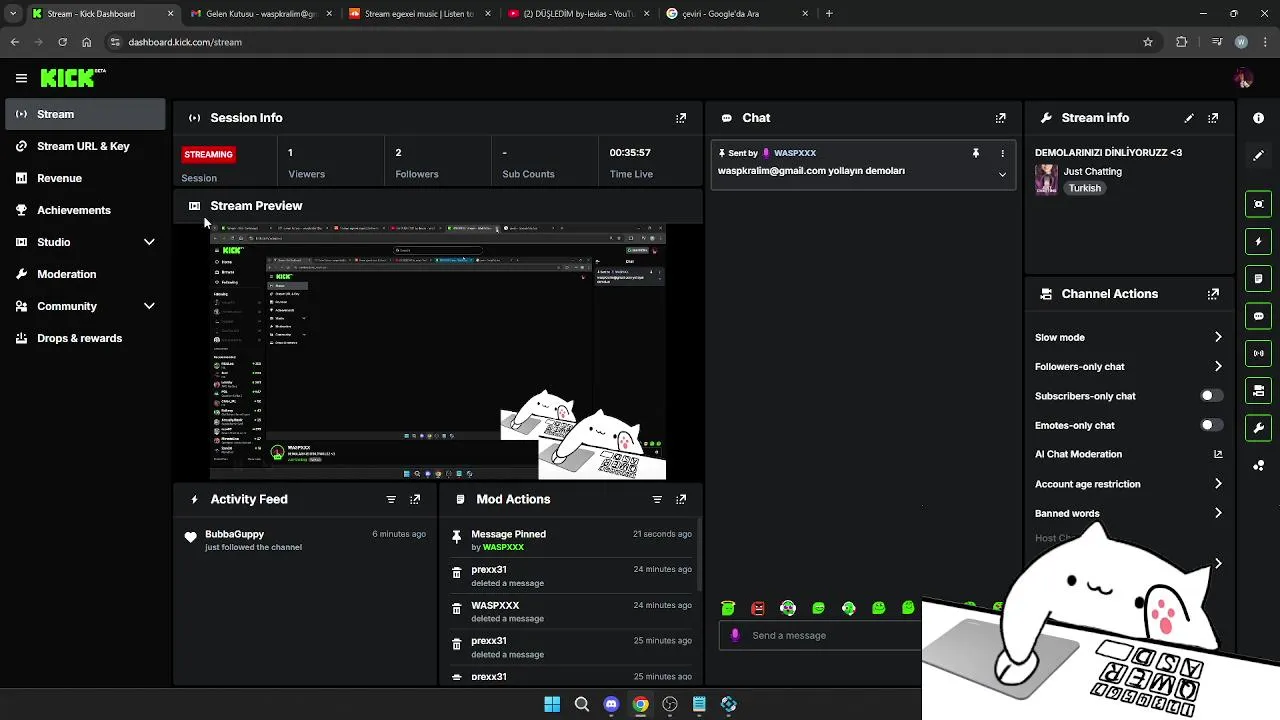The image size is (1280, 720).
Task: Toggle Activity Feed lightning widget in sidebar
Action: 1258,241
